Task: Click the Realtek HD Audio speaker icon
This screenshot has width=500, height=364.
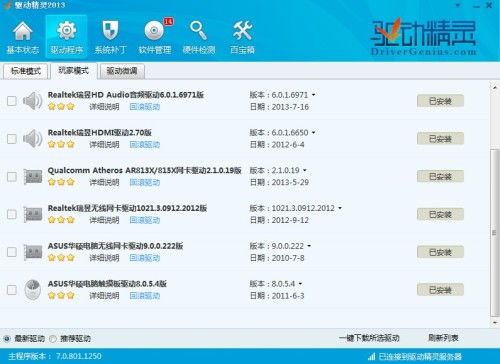Action: tap(32, 101)
